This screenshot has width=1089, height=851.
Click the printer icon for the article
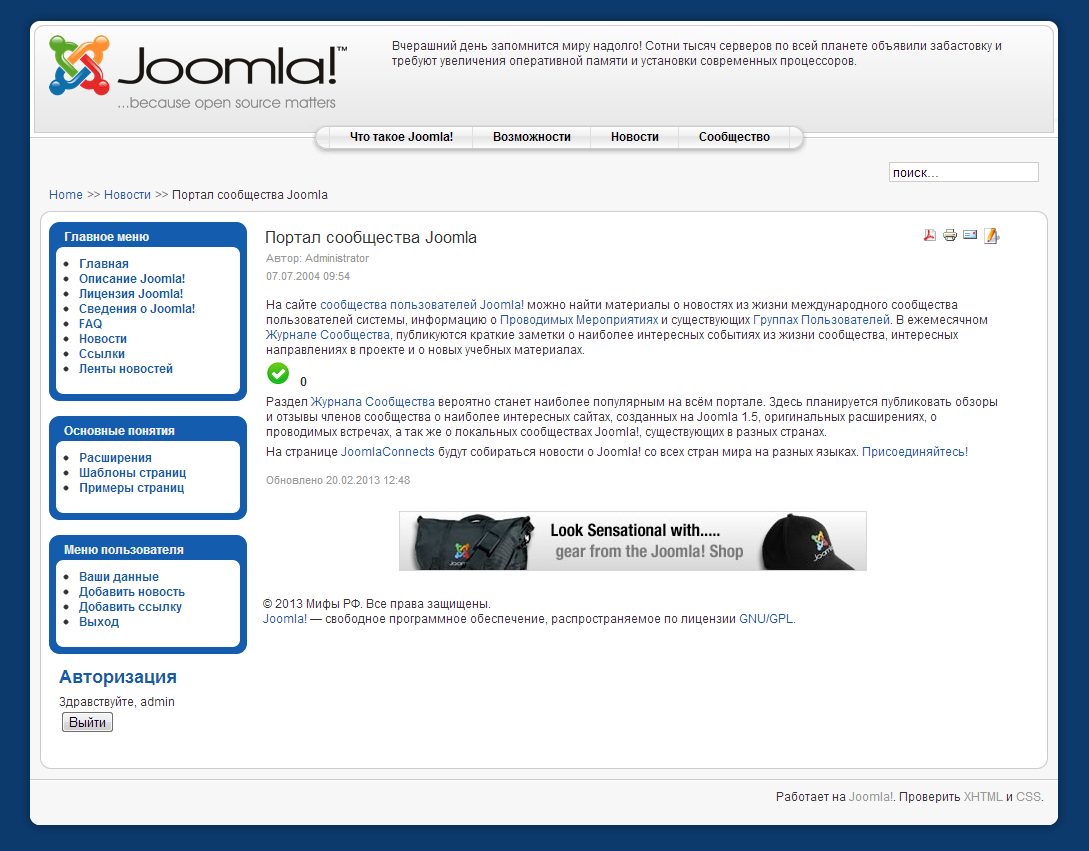[950, 236]
